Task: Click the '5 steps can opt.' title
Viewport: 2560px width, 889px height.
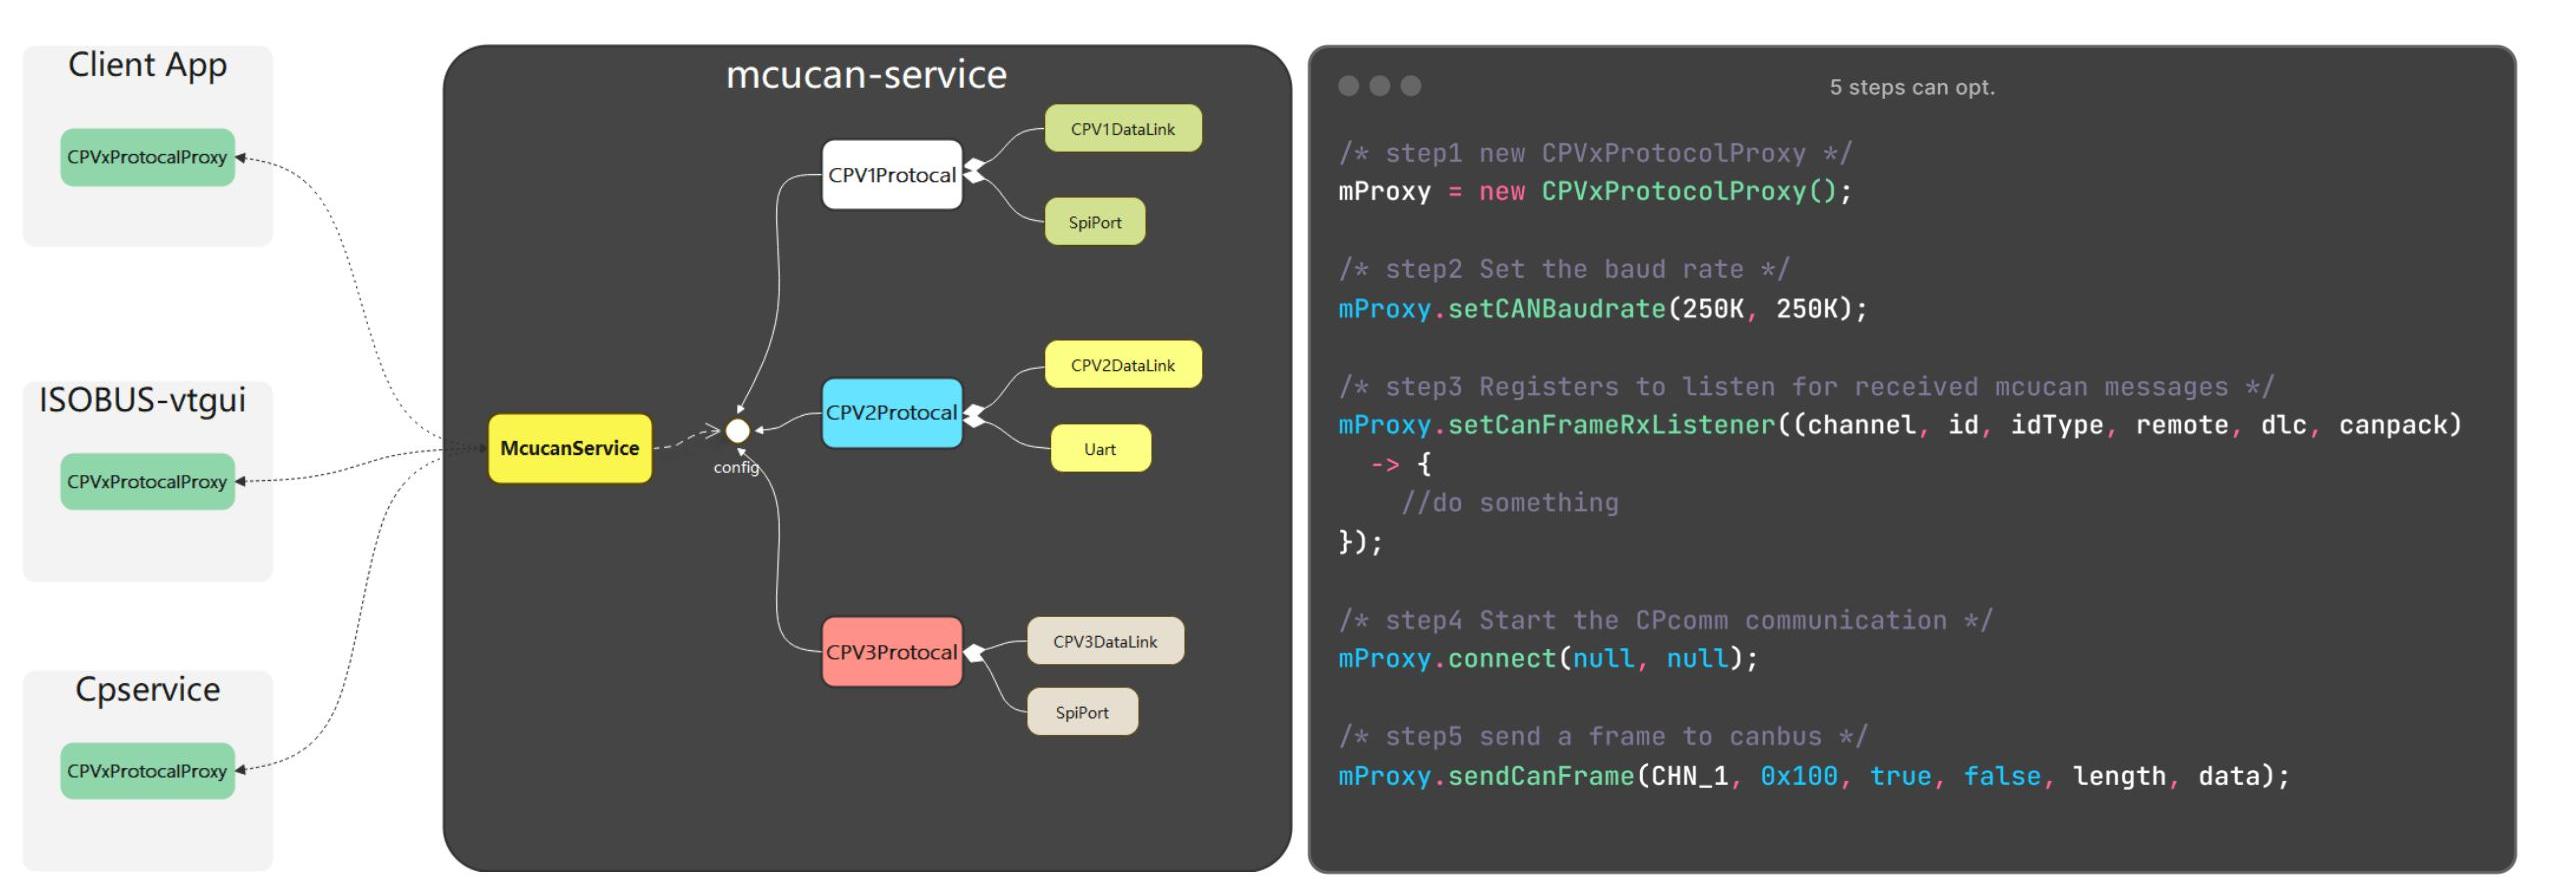Action: tap(1912, 87)
